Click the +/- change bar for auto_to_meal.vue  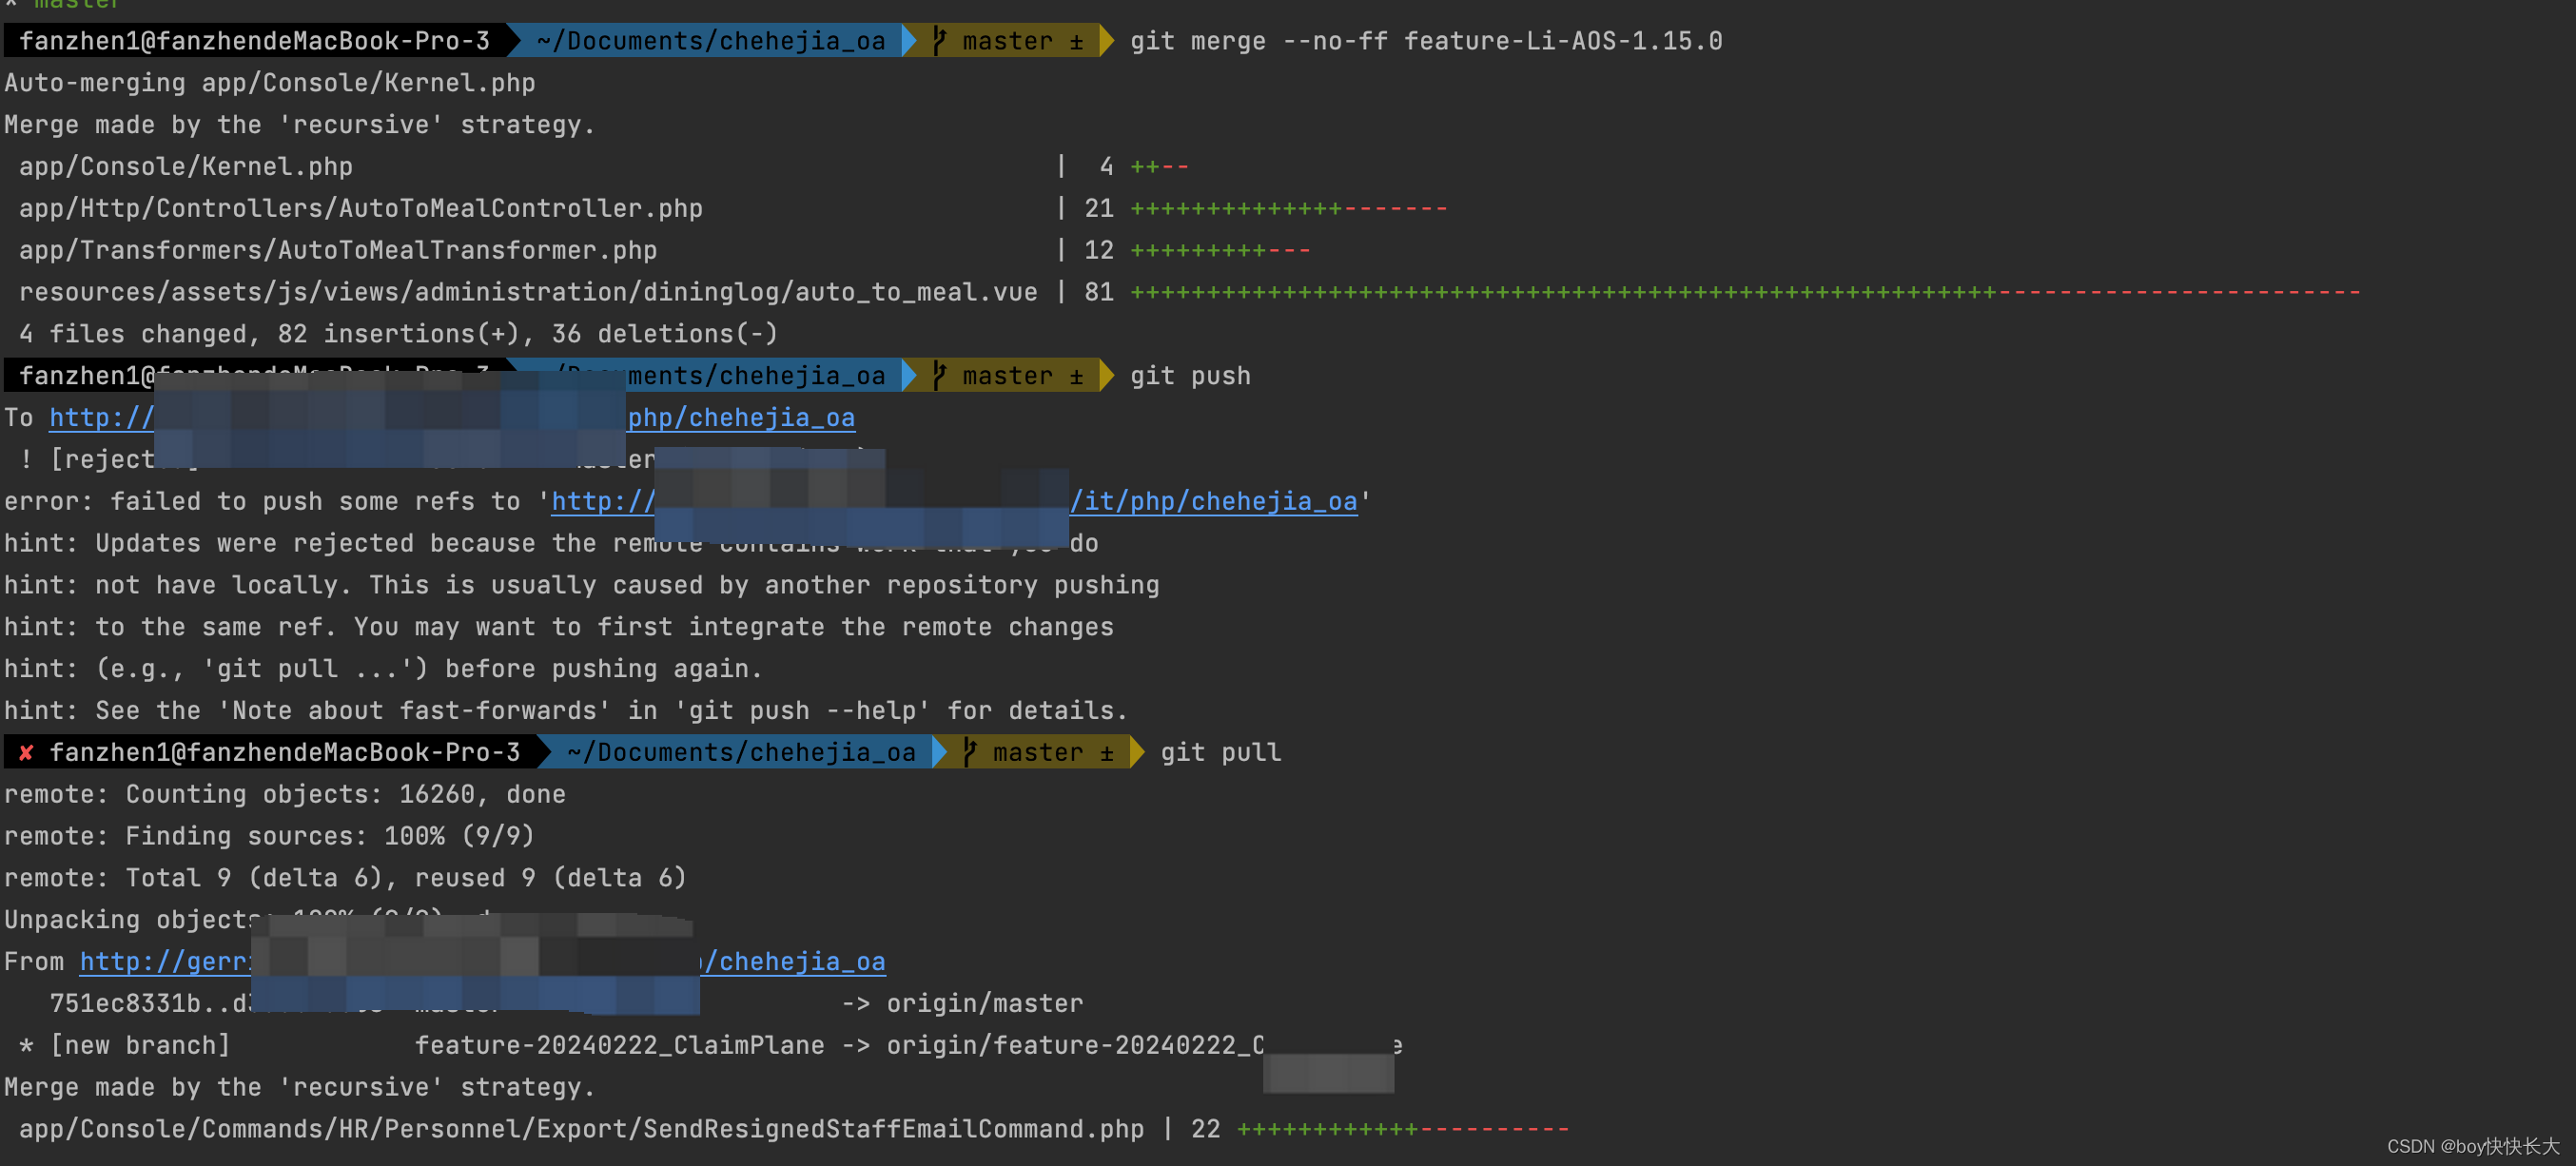pos(1745,292)
